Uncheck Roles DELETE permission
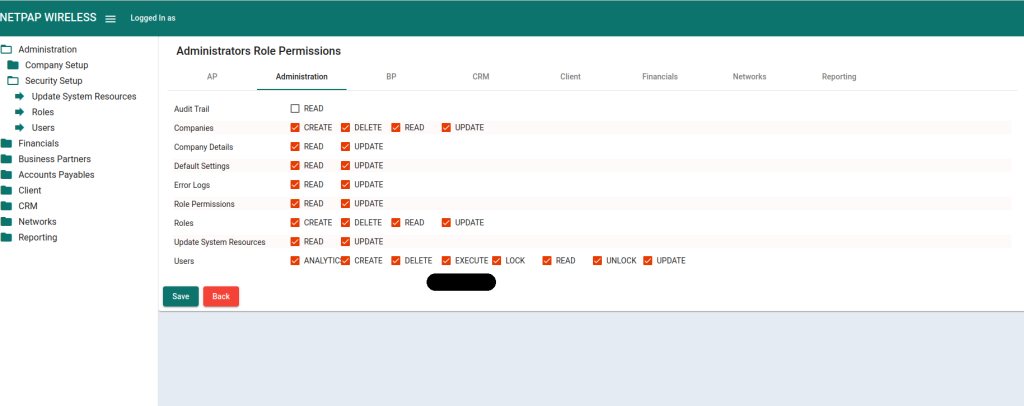The width and height of the screenshot is (1024, 406). 345,222
